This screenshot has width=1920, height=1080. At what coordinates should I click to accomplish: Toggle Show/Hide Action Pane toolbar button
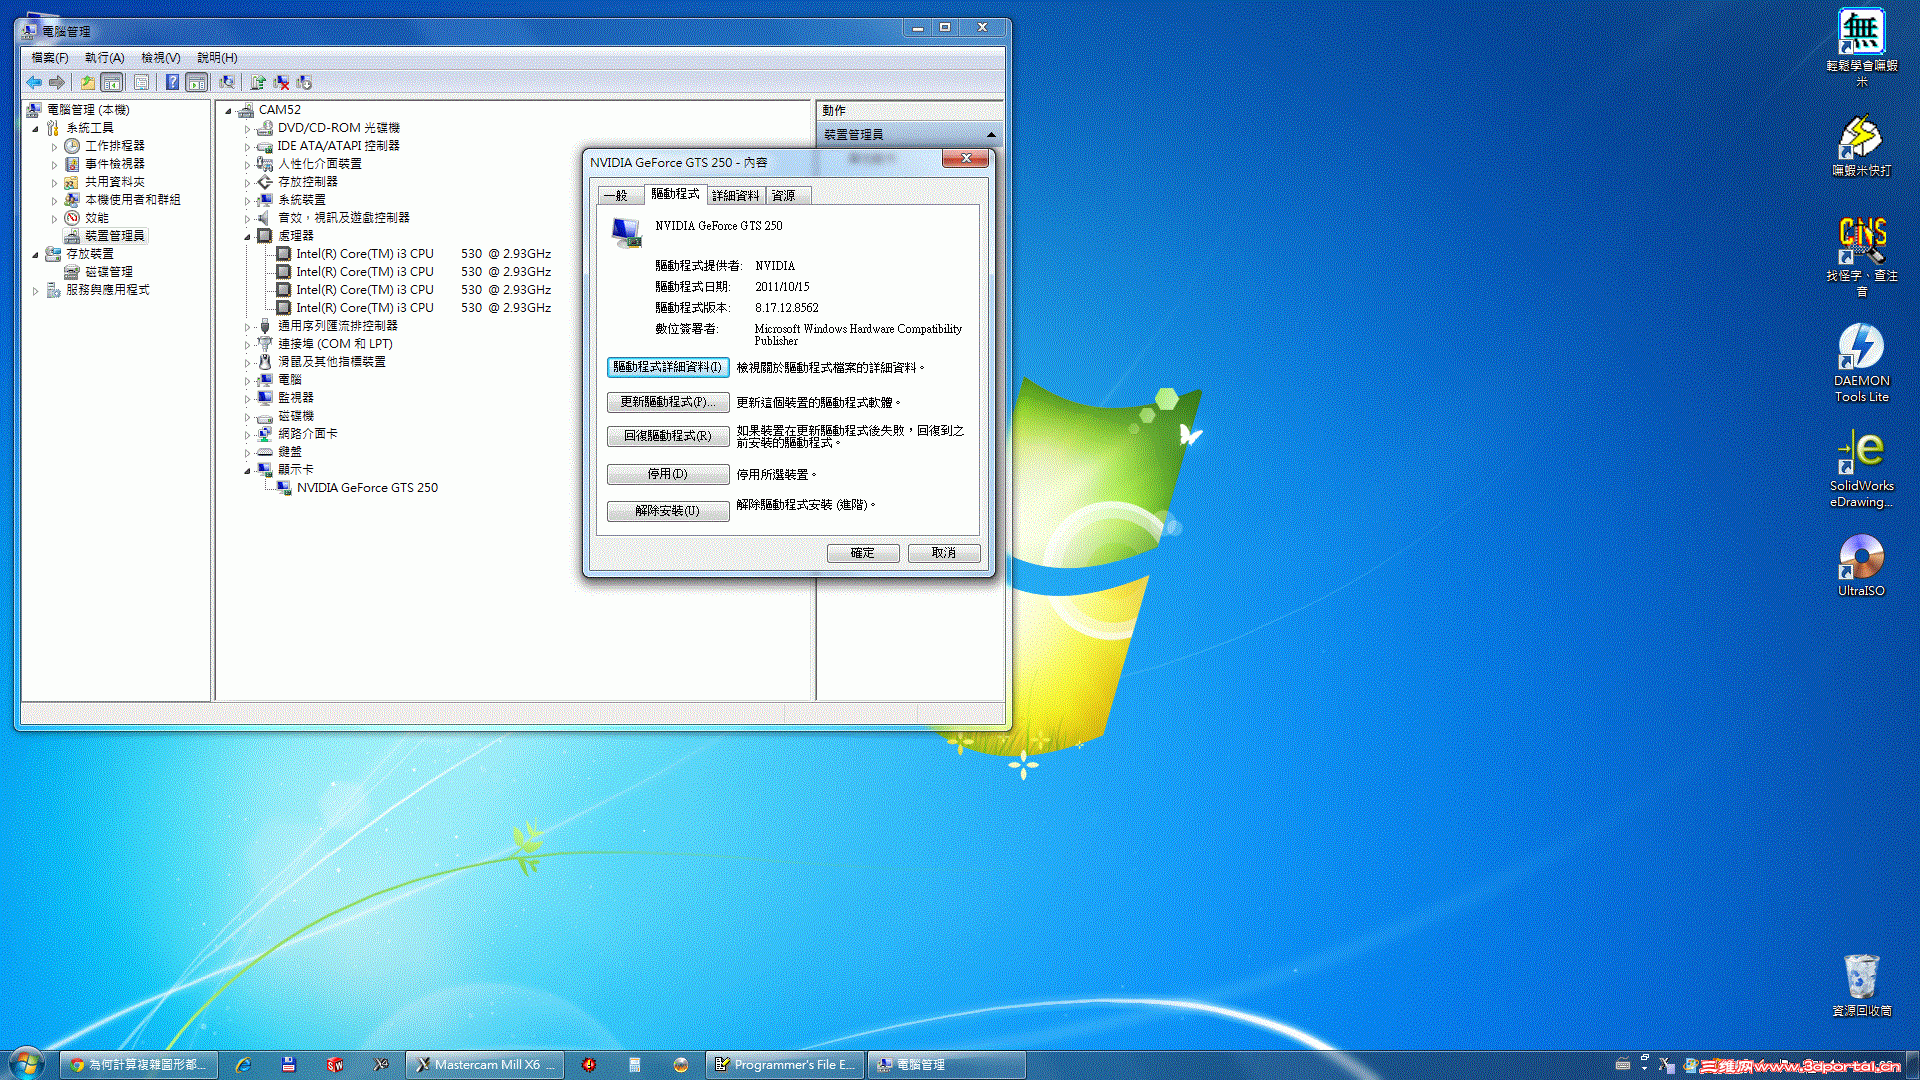coord(197,83)
